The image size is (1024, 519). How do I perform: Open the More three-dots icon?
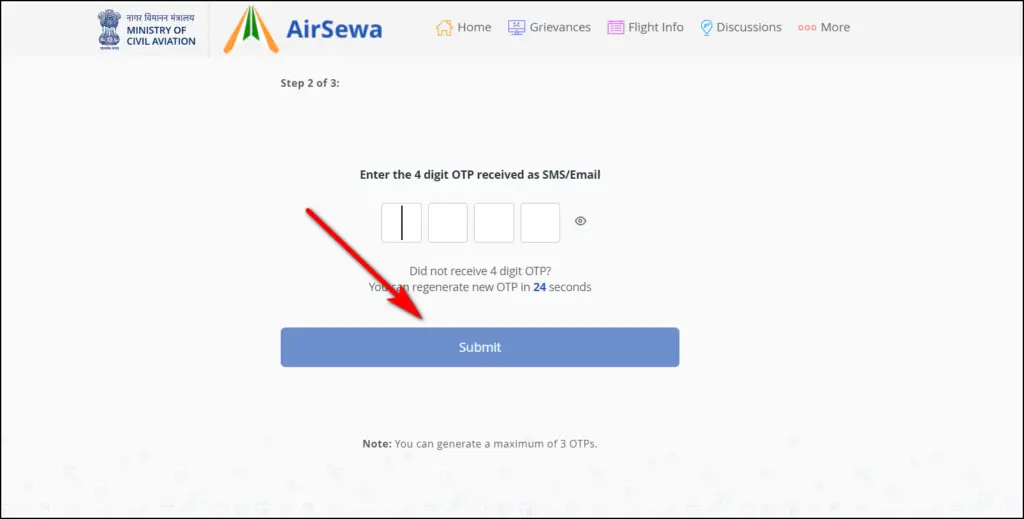tap(807, 27)
